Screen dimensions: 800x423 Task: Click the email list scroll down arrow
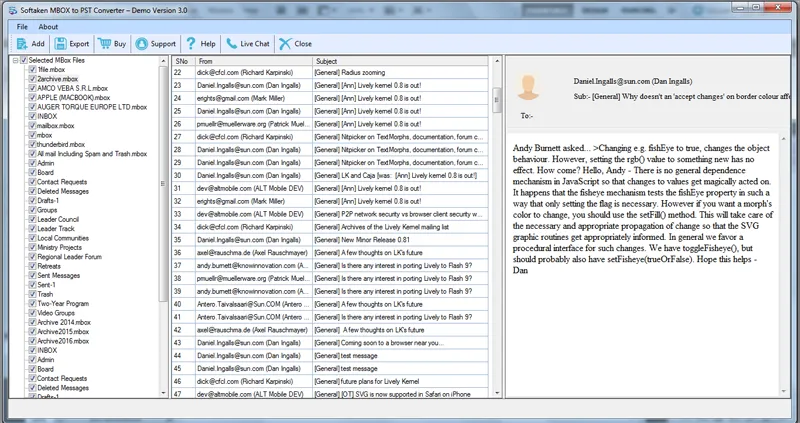click(496, 393)
